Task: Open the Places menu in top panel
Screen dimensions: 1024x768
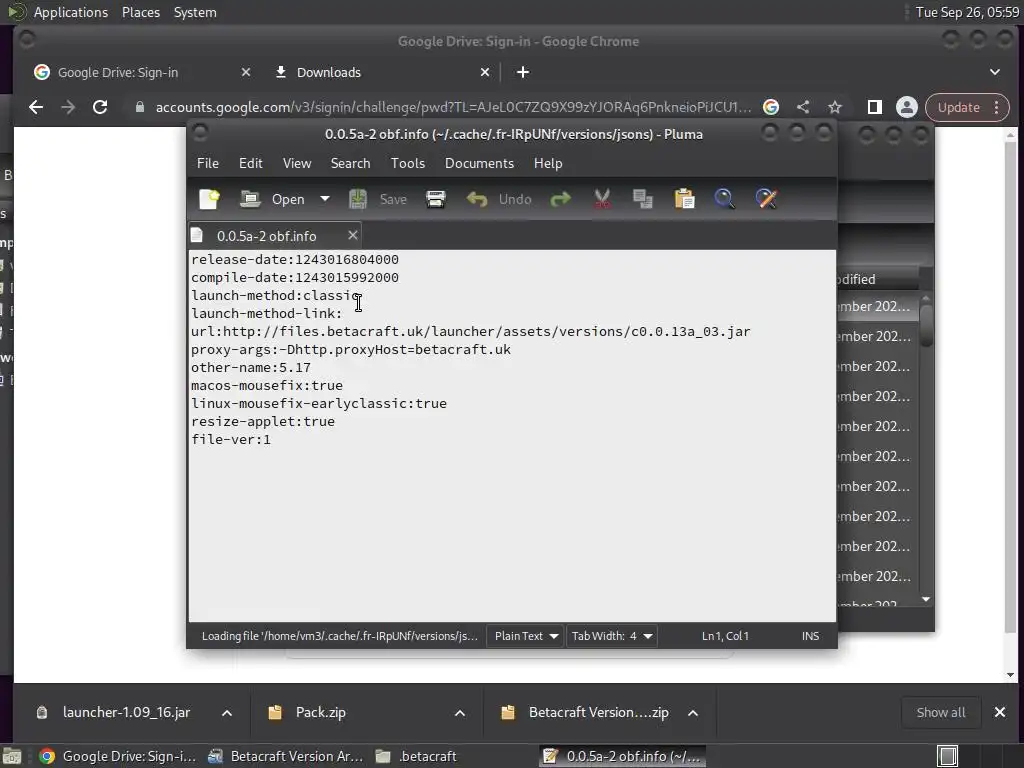Action: coord(141,12)
